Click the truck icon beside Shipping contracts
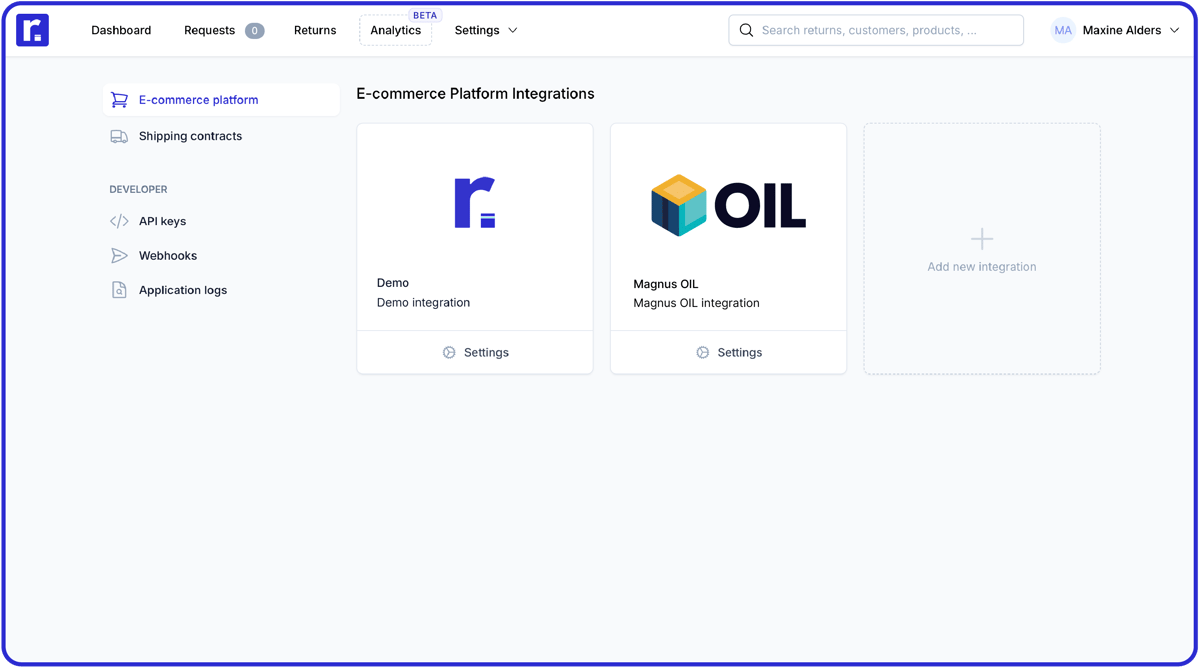The width and height of the screenshot is (1200, 667). click(119, 136)
